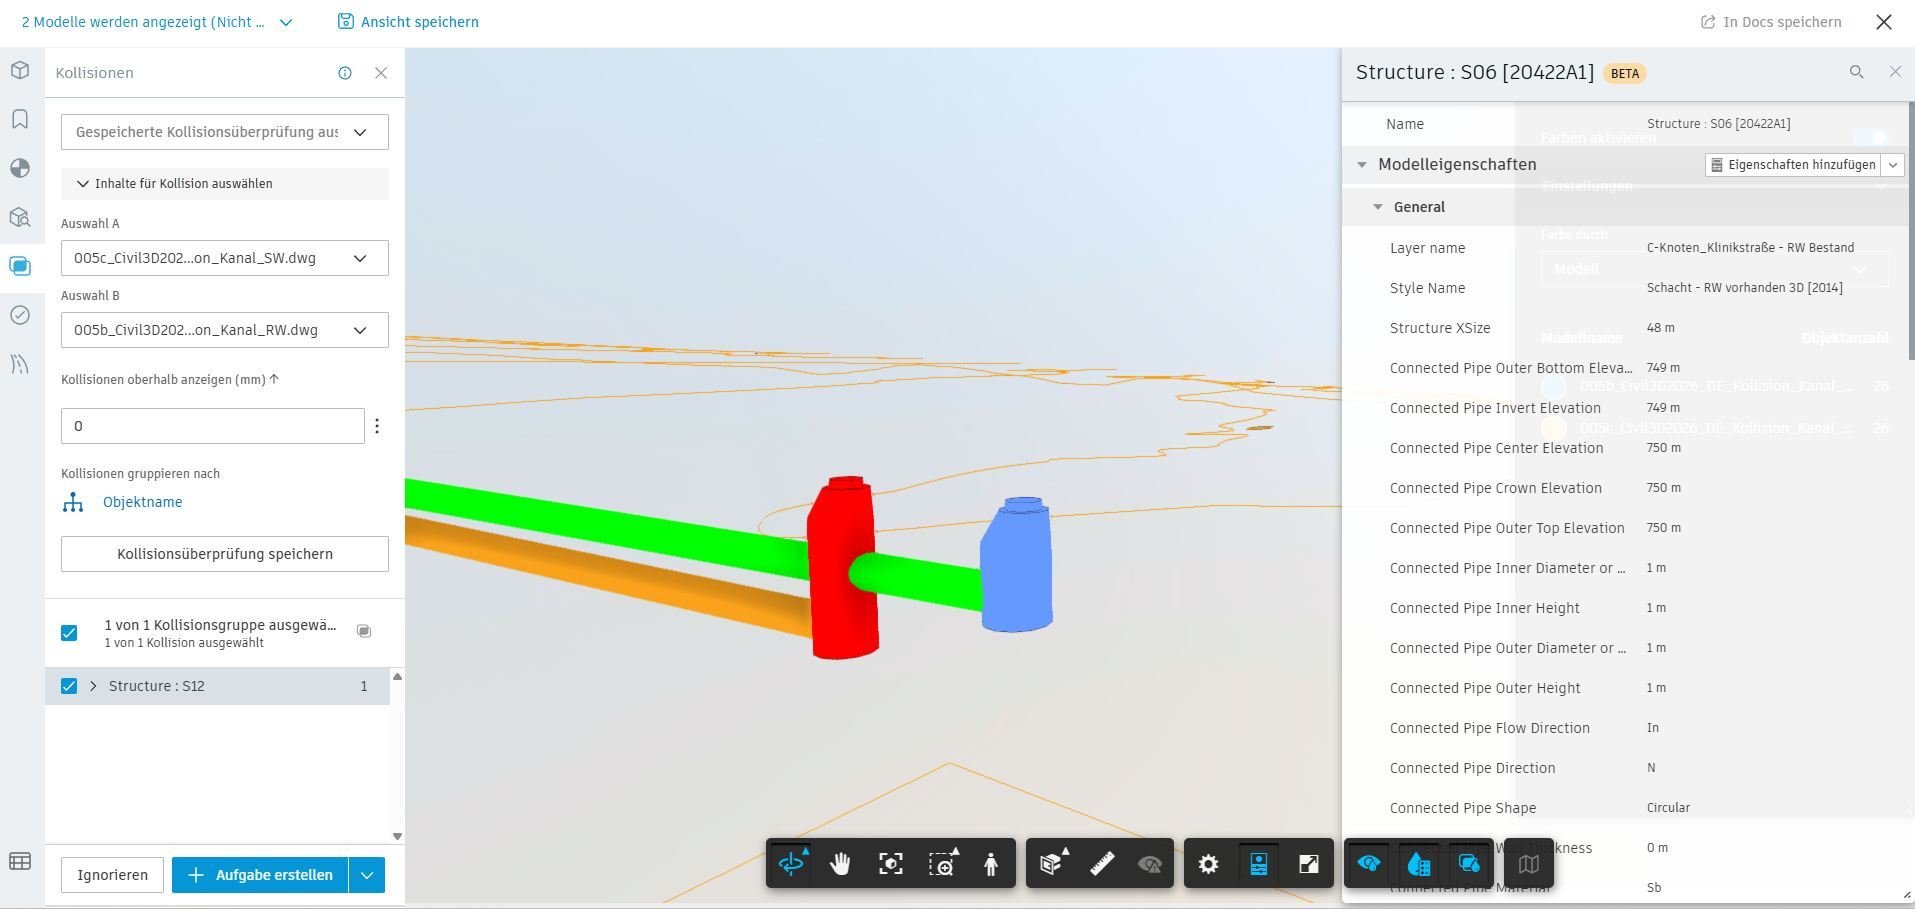The width and height of the screenshot is (1915, 909).
Task: Click the Fit to view icon
Action: pos(890,864)
